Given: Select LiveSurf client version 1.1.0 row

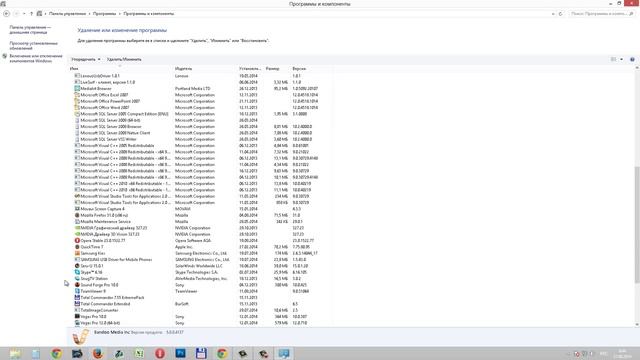Looking at the screenshot, I should pyautogui.click(x=199, y=82).
